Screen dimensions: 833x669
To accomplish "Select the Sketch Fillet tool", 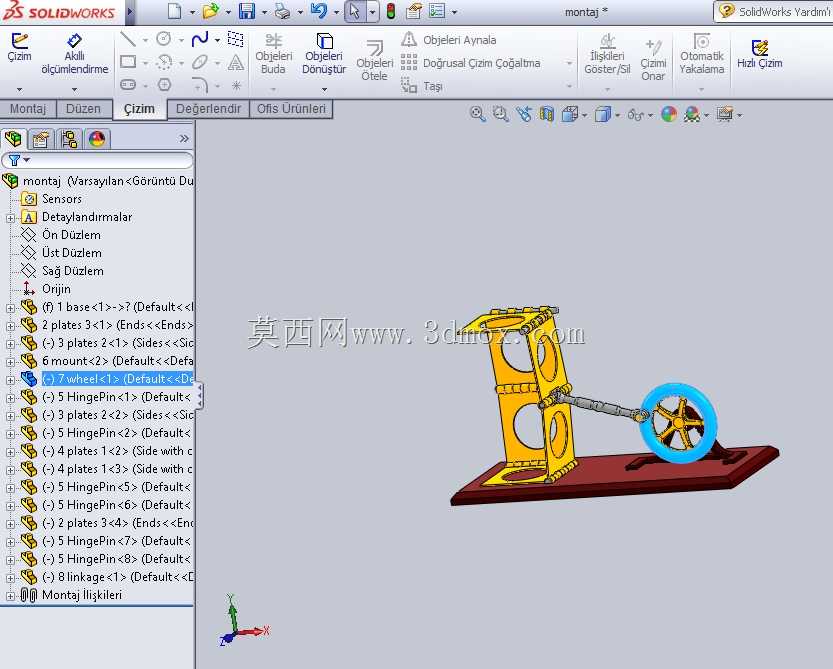I will click(x=200, y=84).
